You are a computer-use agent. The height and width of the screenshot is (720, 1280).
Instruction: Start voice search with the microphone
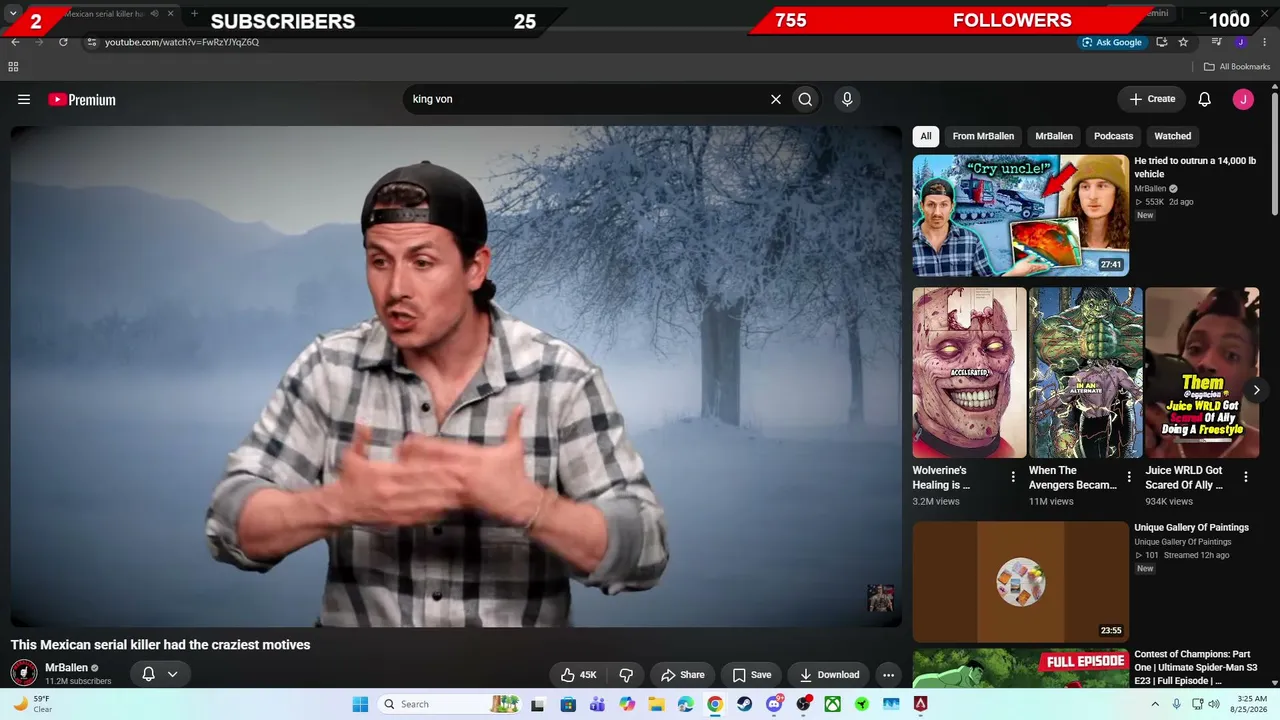click(x=847, y=99)
